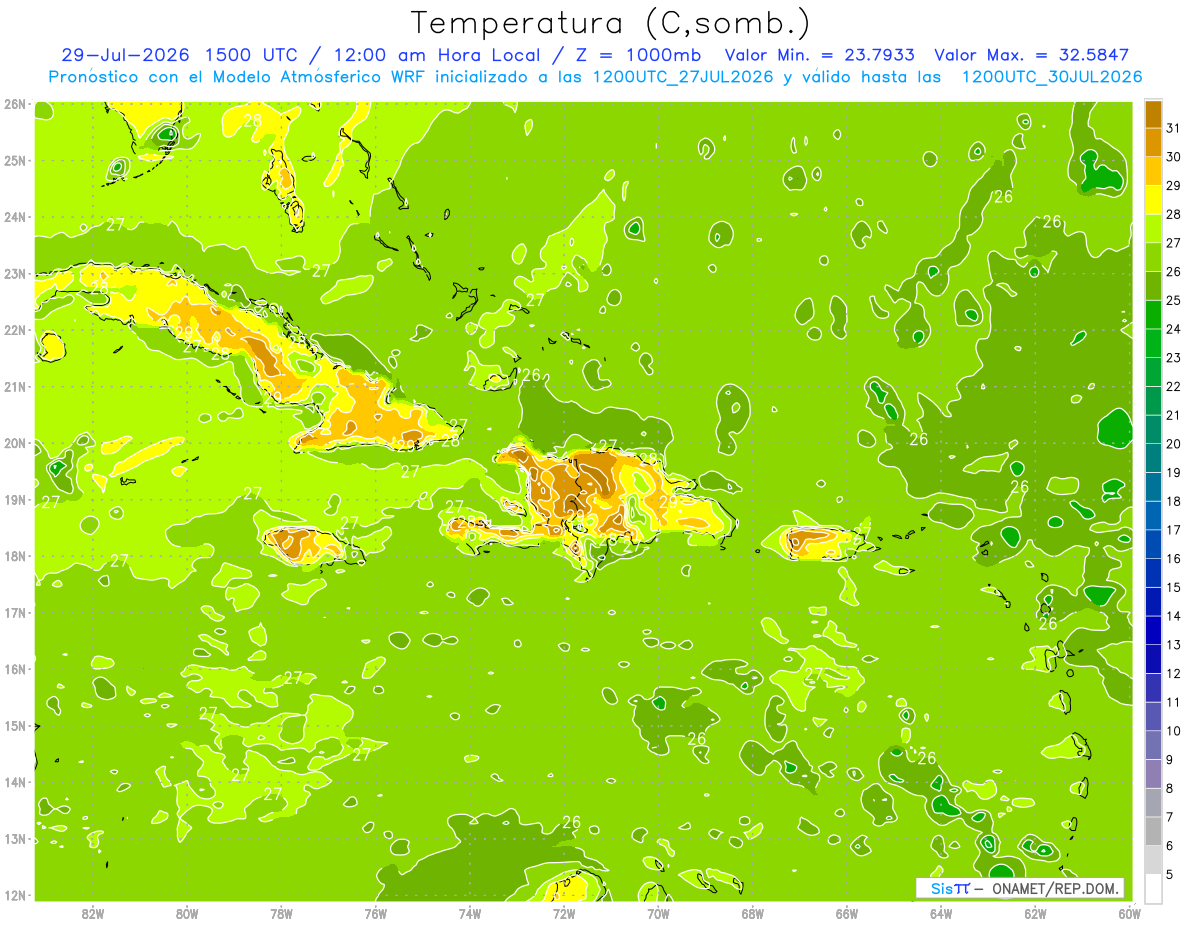Image resolution: width=1200 pixels, height=927 pixels.
Task: Pick the colorbar segment between 26 and 27
Action: [x=1153, y=257]
